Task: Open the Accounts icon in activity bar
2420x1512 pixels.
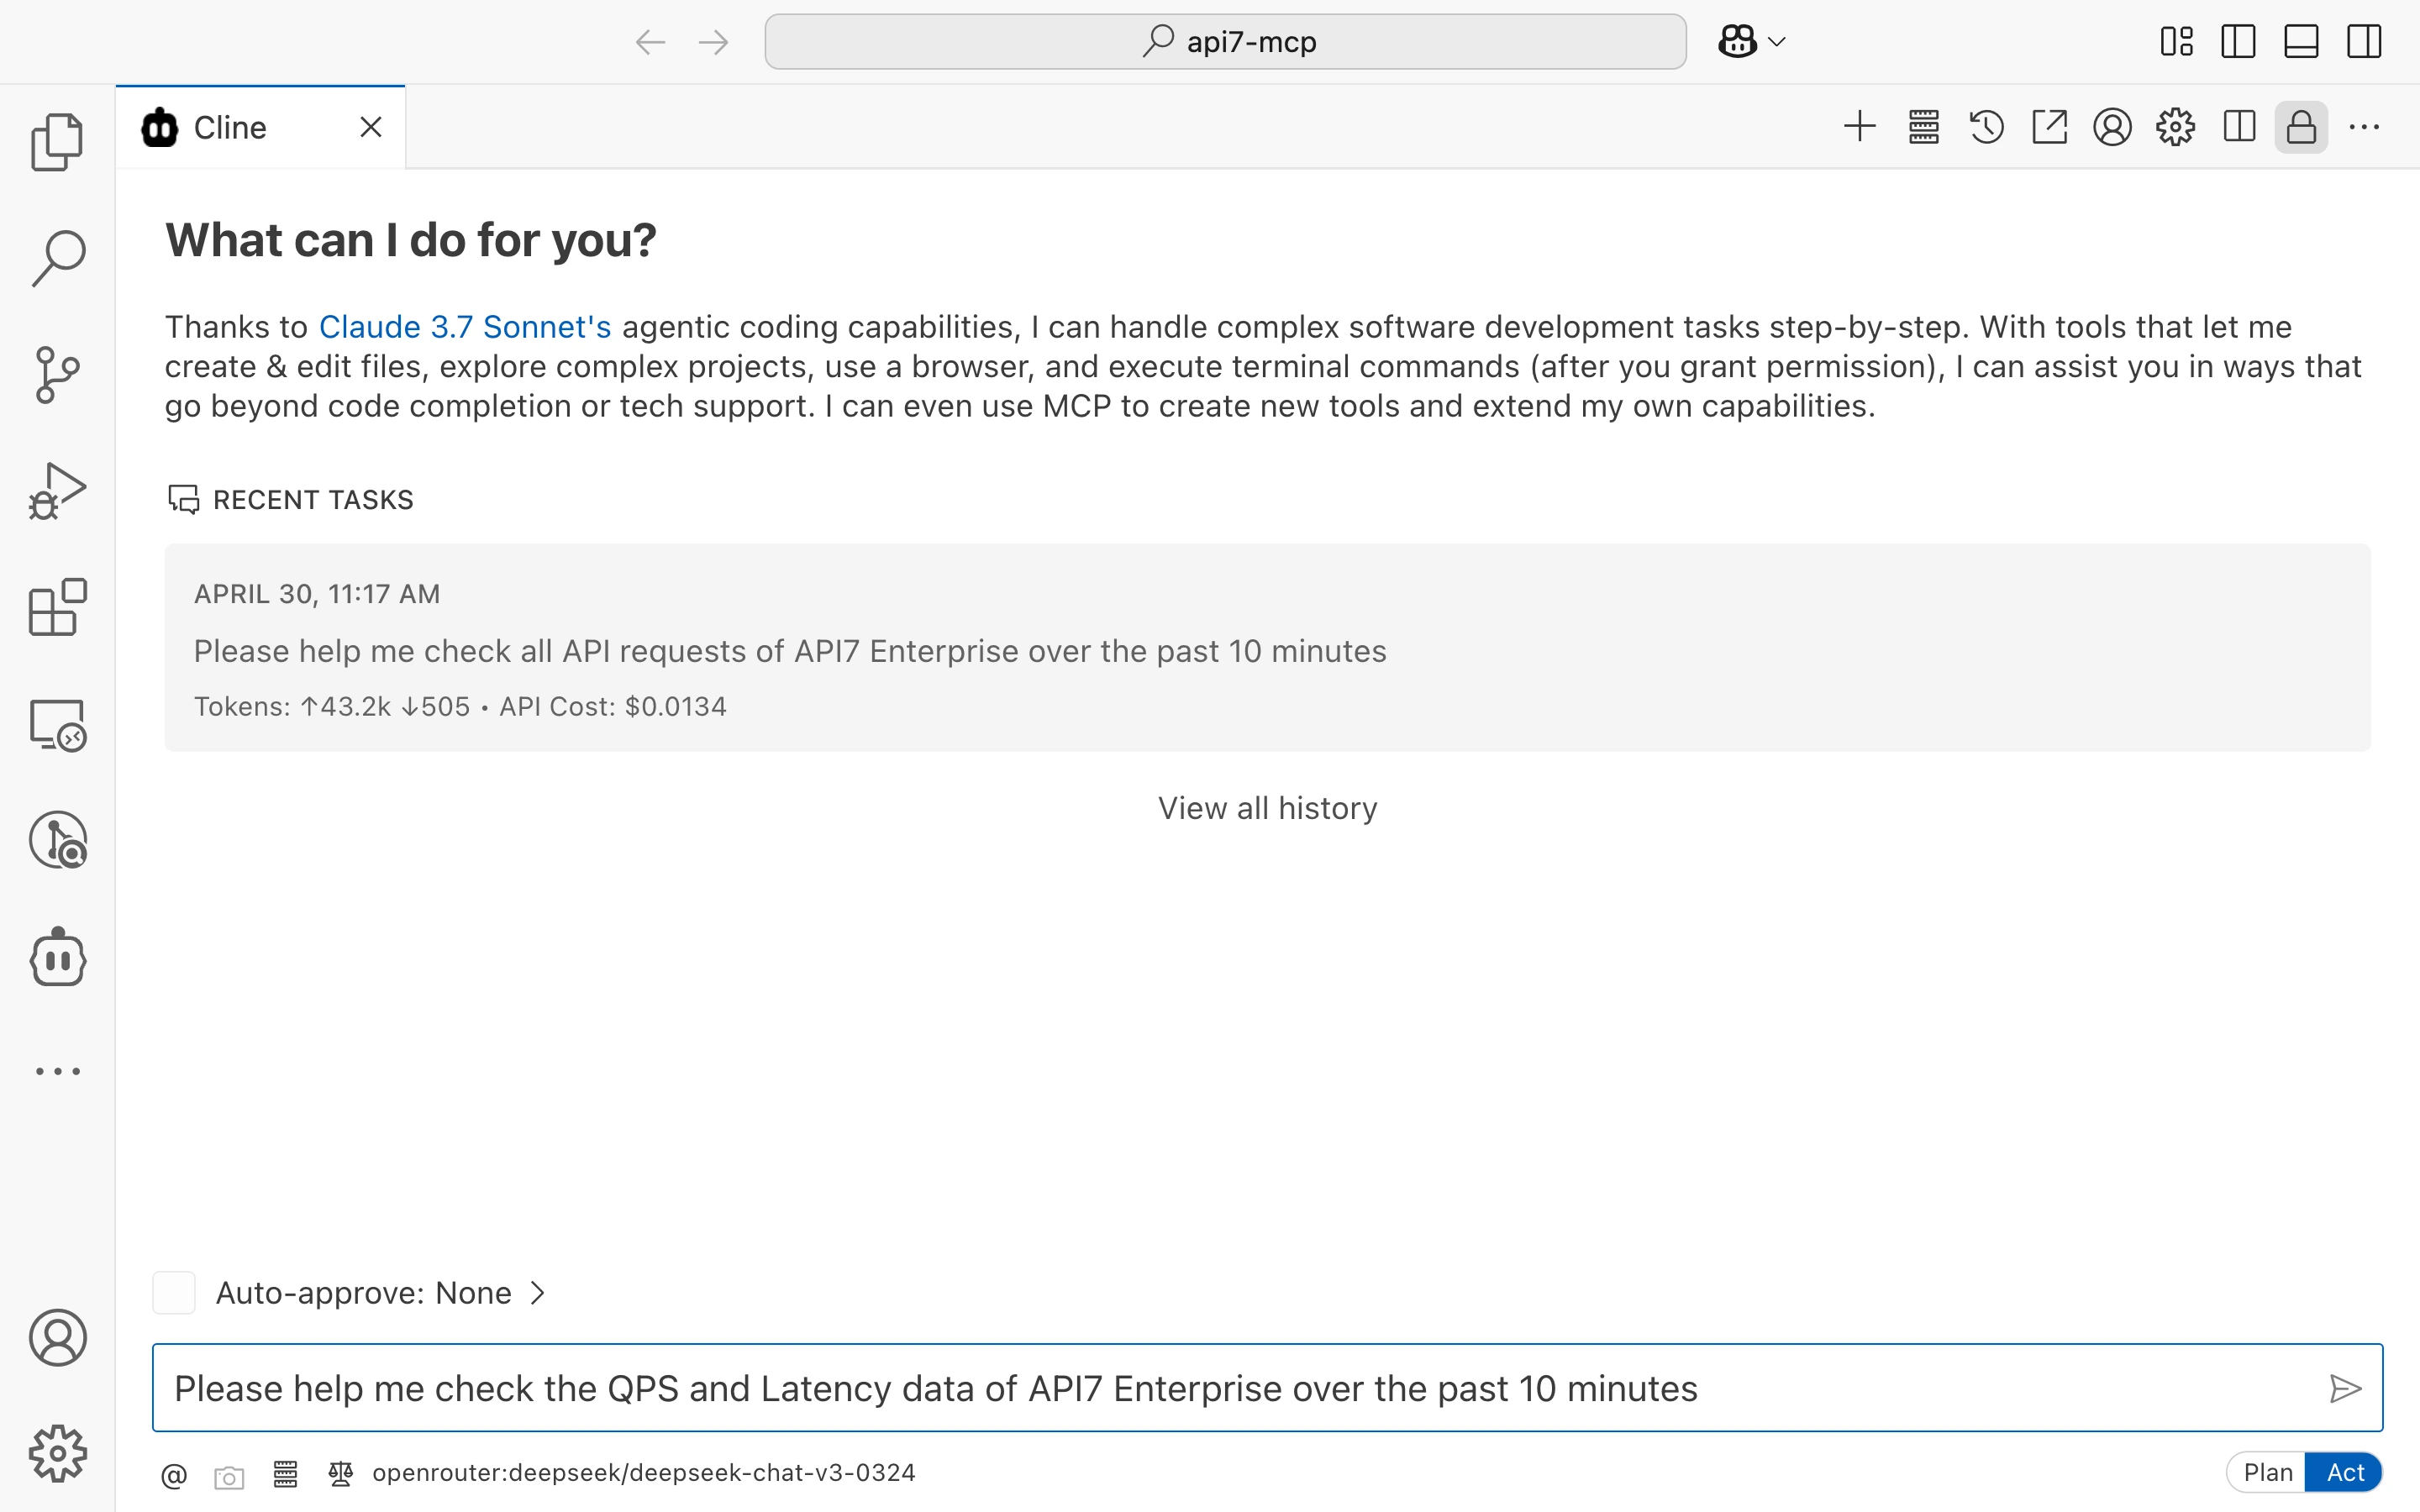Action: (57, 1338)
